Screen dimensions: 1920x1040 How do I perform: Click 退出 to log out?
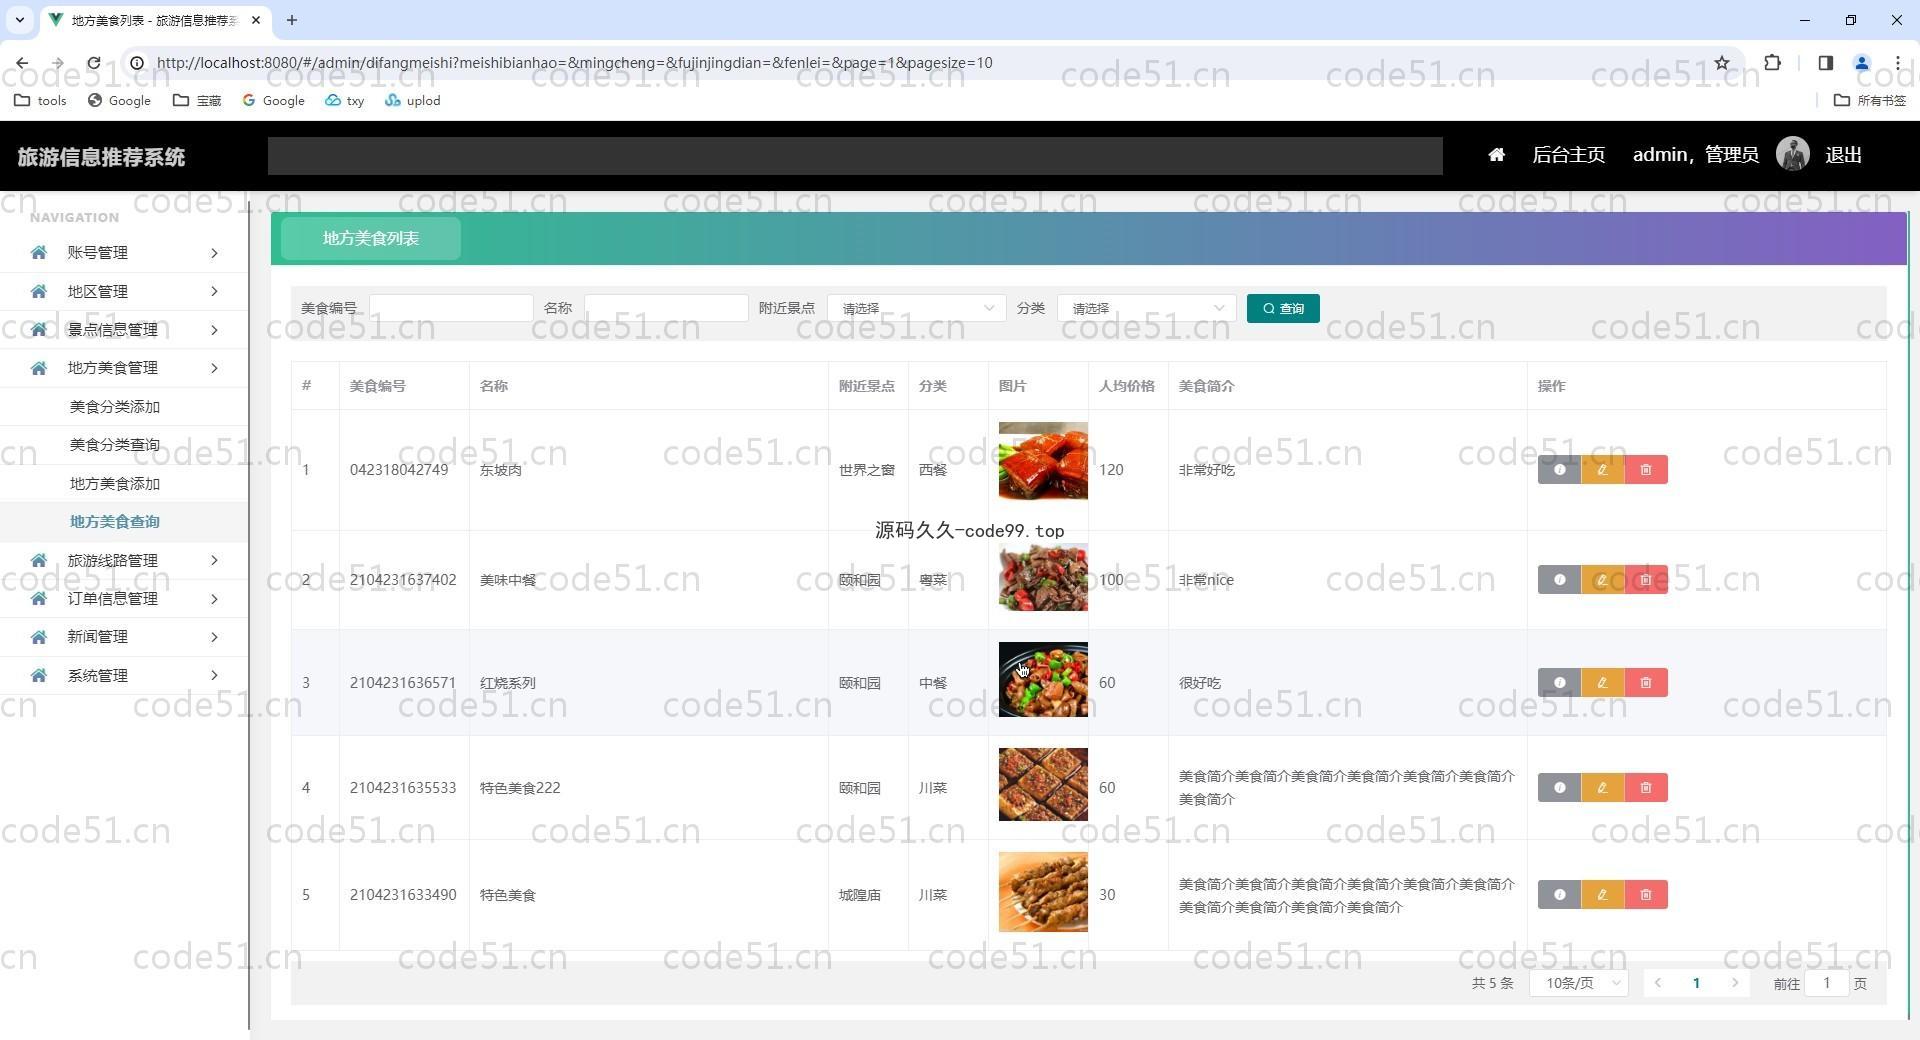pyautogui.click(x=1843, y=155)
